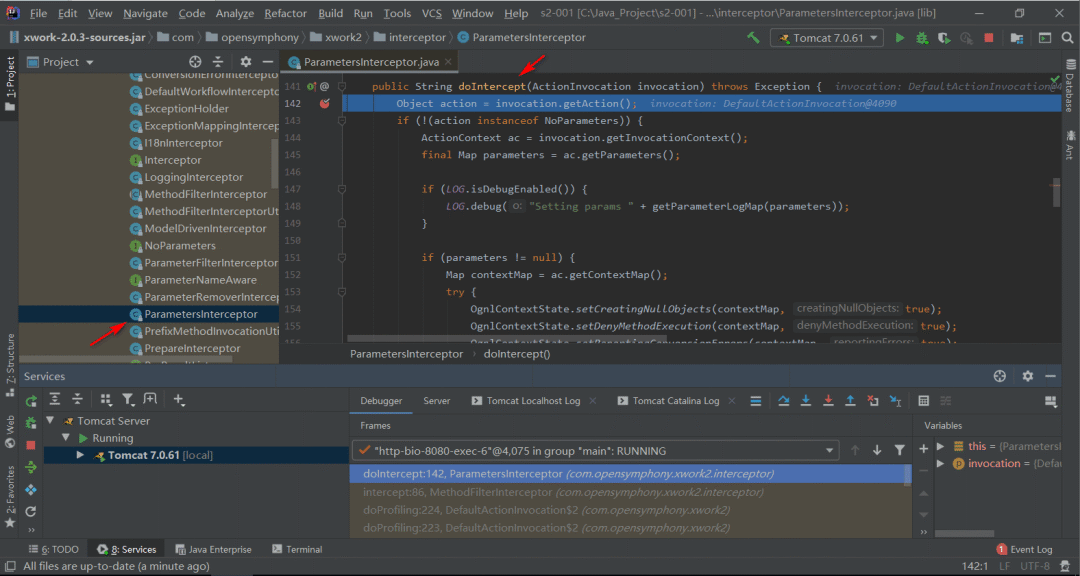This screenshot has width=1080, height=576.
Task: Step over in debugger toolbar
Action: coord(783,400)
